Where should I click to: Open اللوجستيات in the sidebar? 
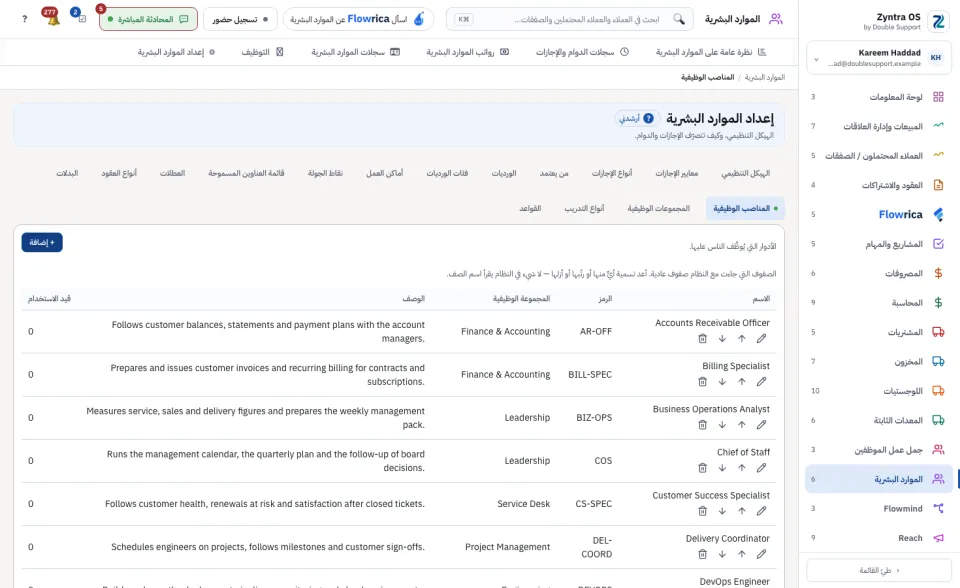point(879,391)
